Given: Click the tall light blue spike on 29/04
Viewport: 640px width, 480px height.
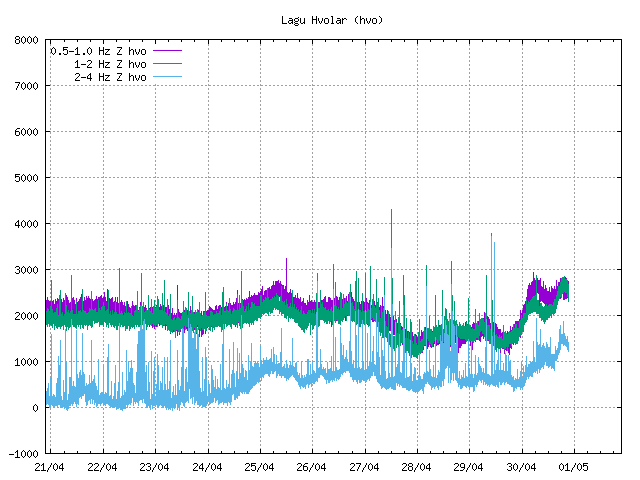Looking at the screenshot, I should click(492, 286).
